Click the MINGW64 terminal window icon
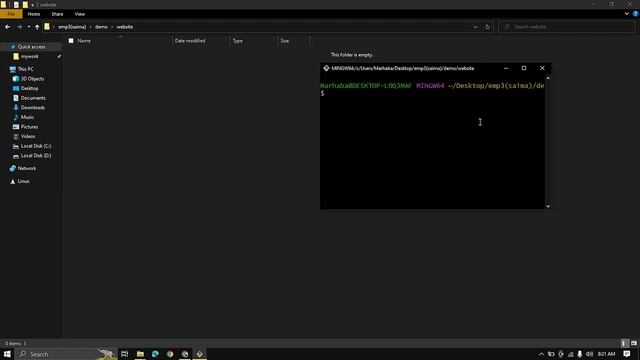This screenshot has height=360, width=640. pos(326,68)
